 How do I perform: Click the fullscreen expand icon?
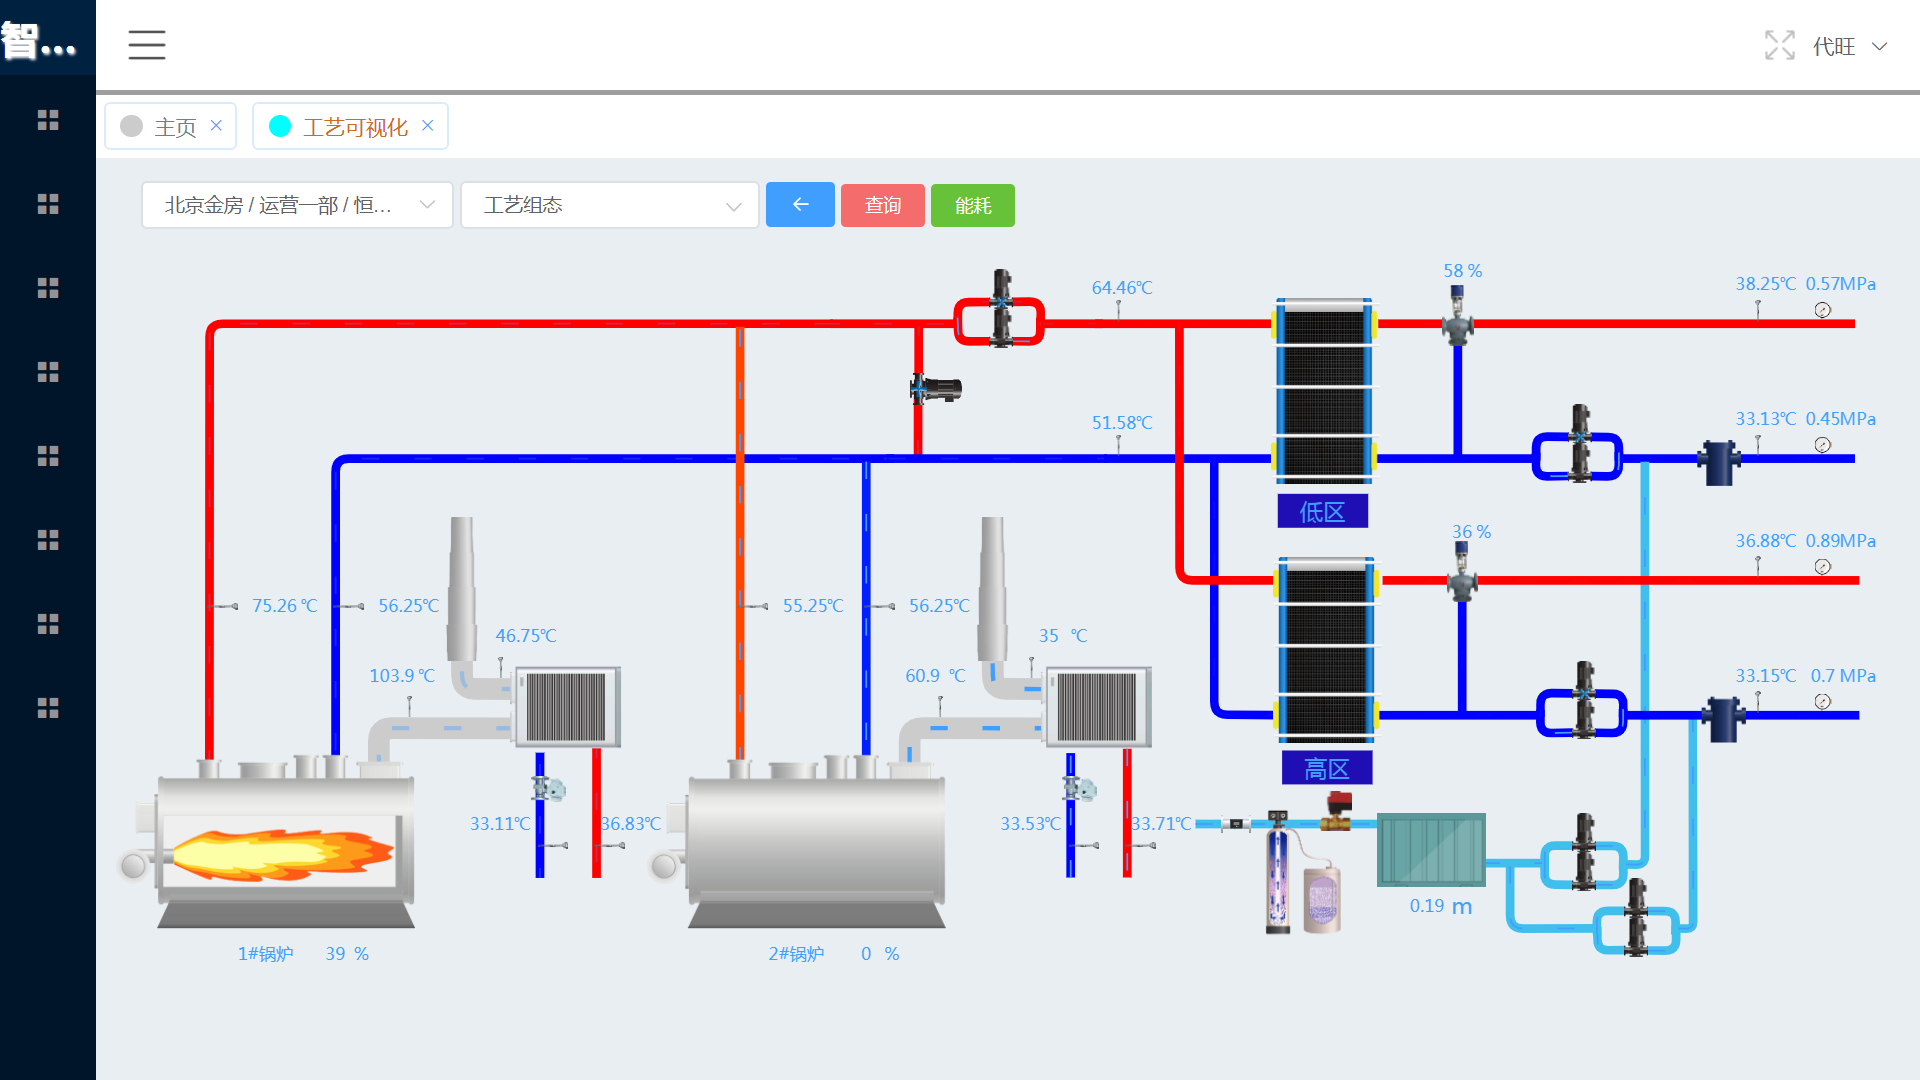[x=1779, y=45]
